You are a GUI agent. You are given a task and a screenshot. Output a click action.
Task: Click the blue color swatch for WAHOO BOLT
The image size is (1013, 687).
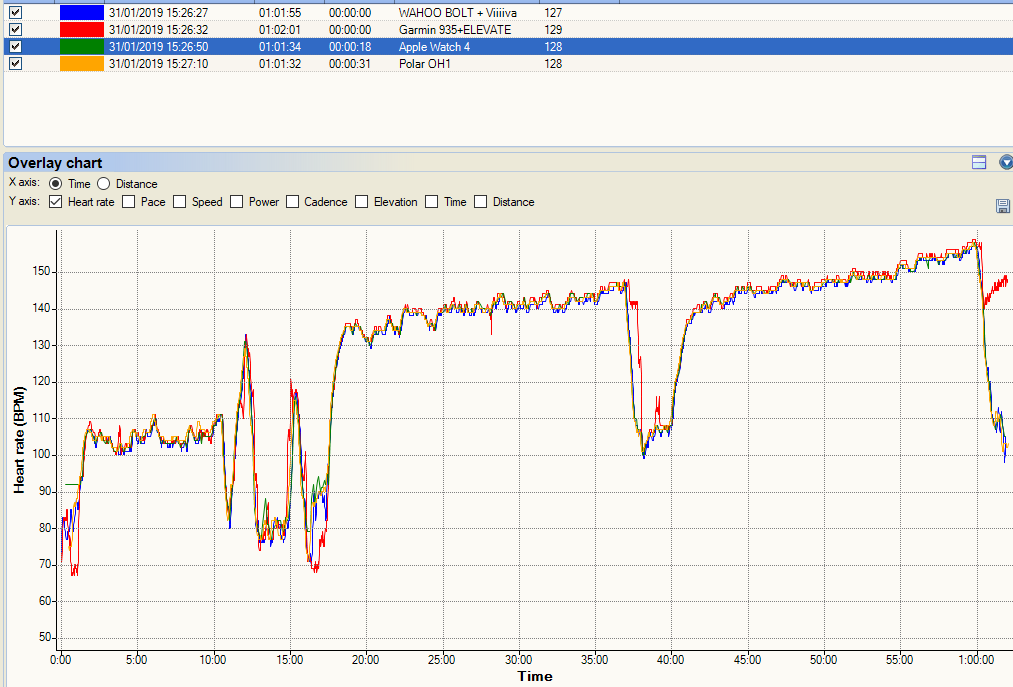[82, 13]
